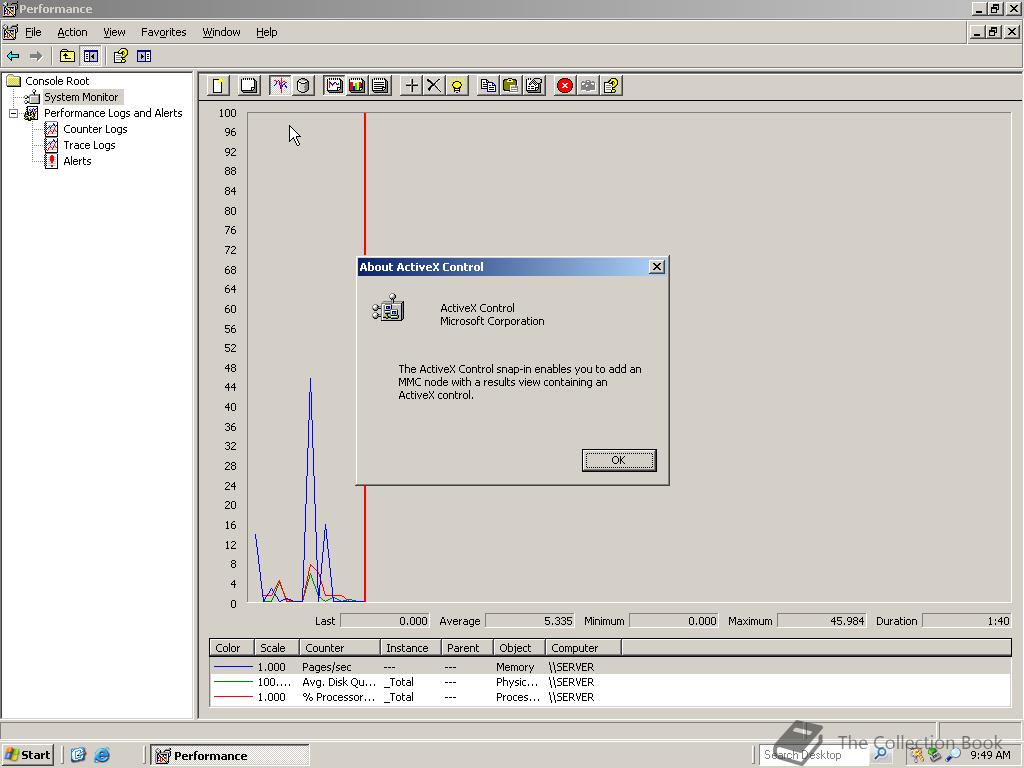
Task: Click the blue Pages/sec color line
Action: (x=233, y=667)
